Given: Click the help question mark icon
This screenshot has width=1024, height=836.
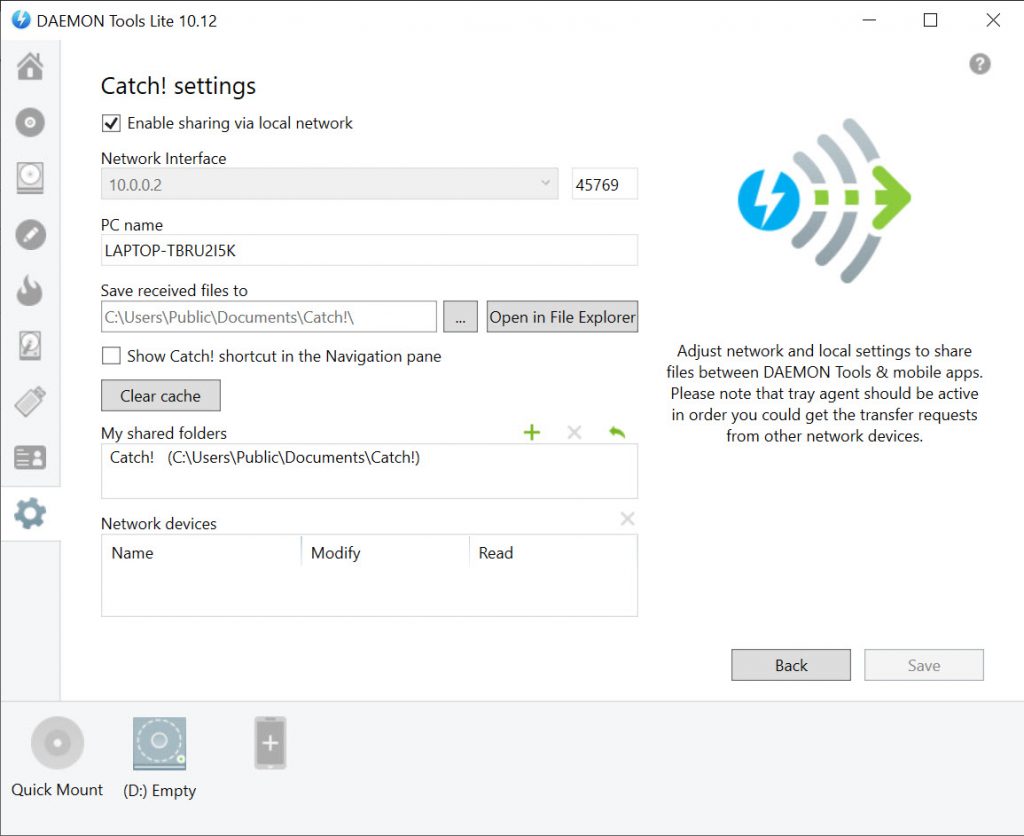Looking at the screenshot, I should click(x=980, y=64).
